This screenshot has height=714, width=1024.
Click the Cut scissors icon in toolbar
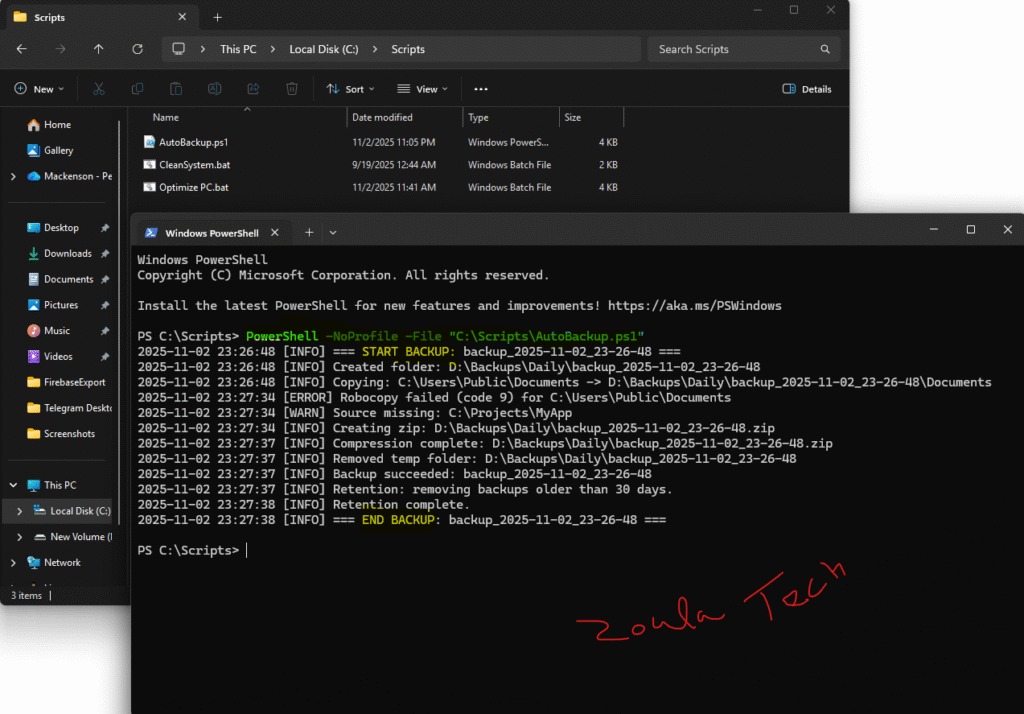(x=99, y=89)
